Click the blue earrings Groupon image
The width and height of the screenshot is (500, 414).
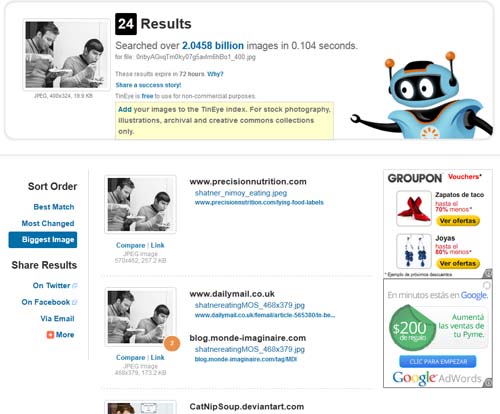point(414,251)
